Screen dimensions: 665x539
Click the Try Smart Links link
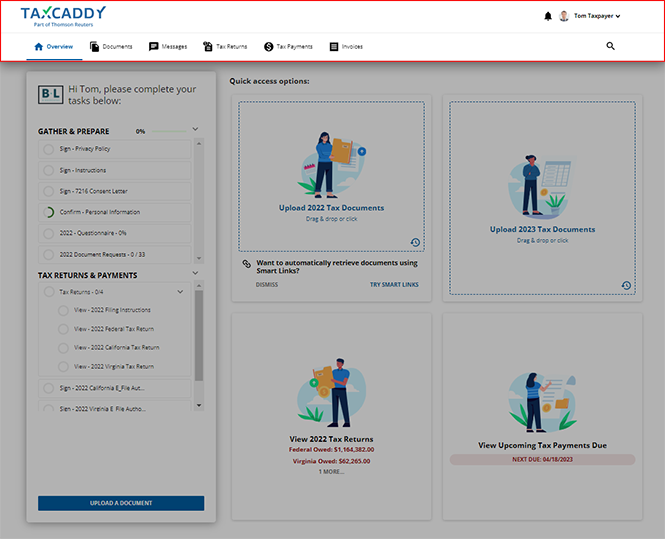click(x=394, y=284)
